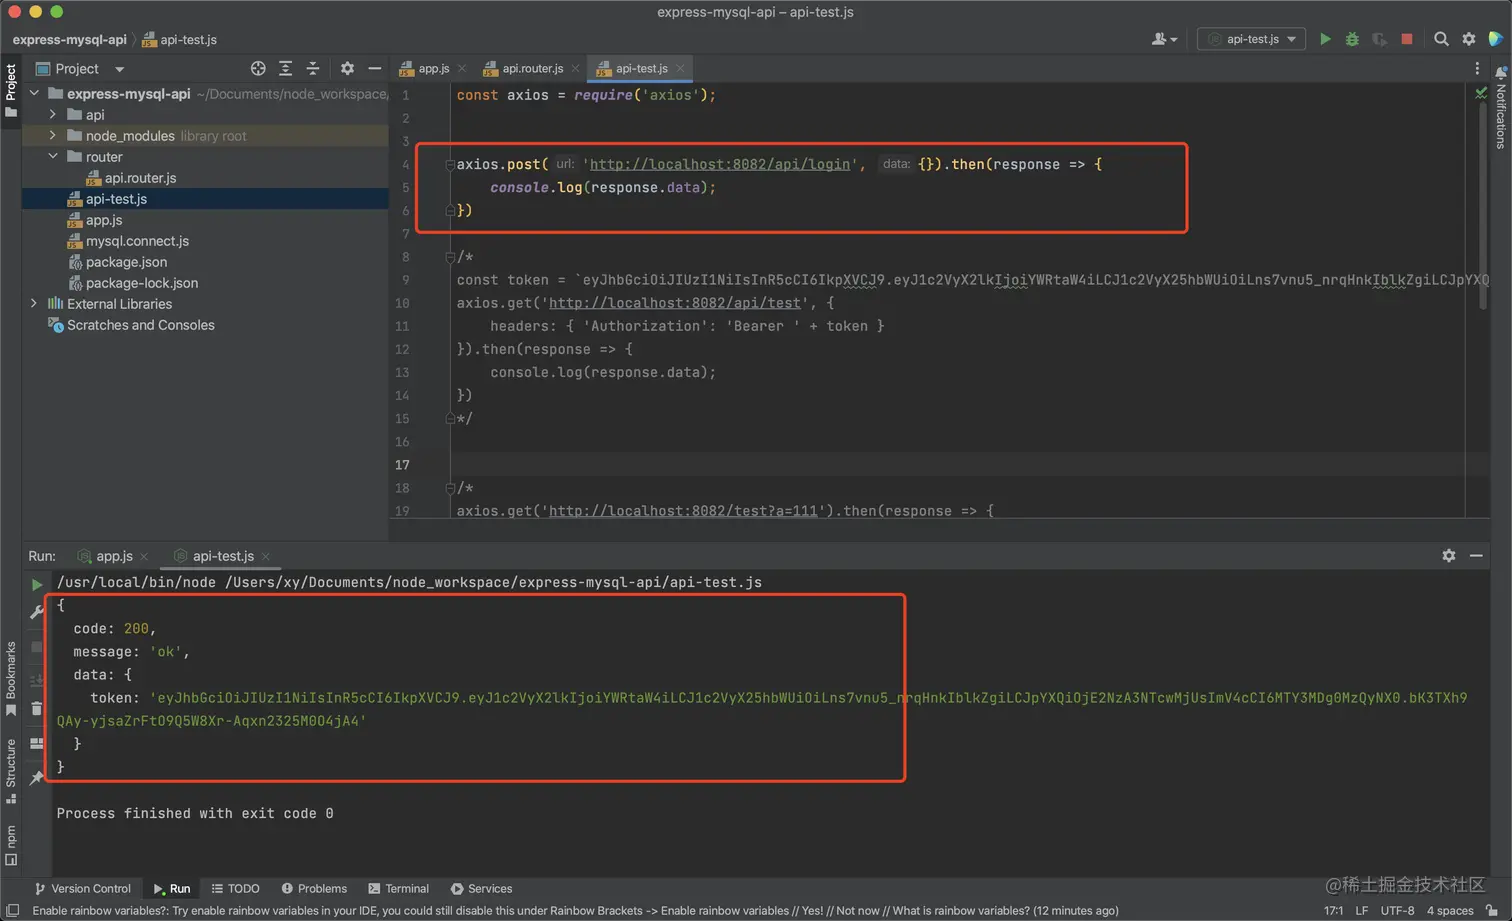Select the api-test.js Run tab
This screenshot has height=921, width=1512.
pos(222,555)
